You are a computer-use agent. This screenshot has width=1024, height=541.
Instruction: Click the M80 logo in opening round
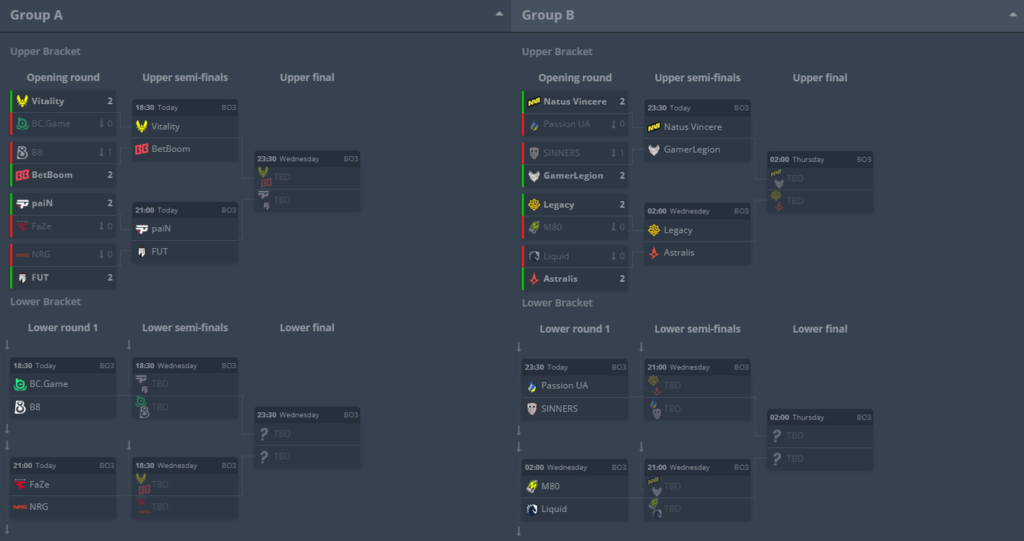coord(534,227)
